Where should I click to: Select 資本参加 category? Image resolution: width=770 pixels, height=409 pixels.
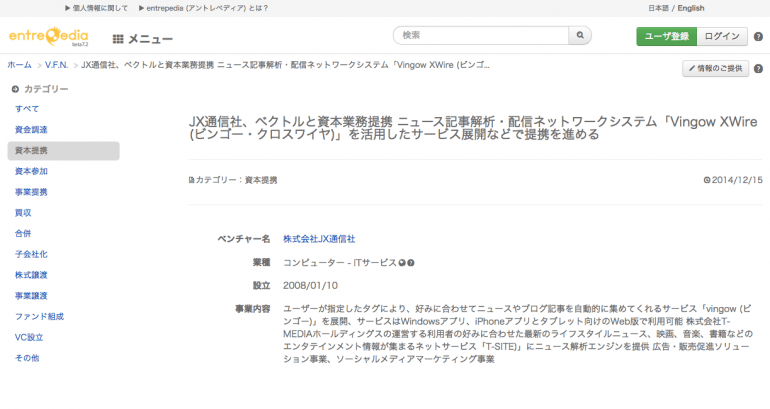coord(31,171)
